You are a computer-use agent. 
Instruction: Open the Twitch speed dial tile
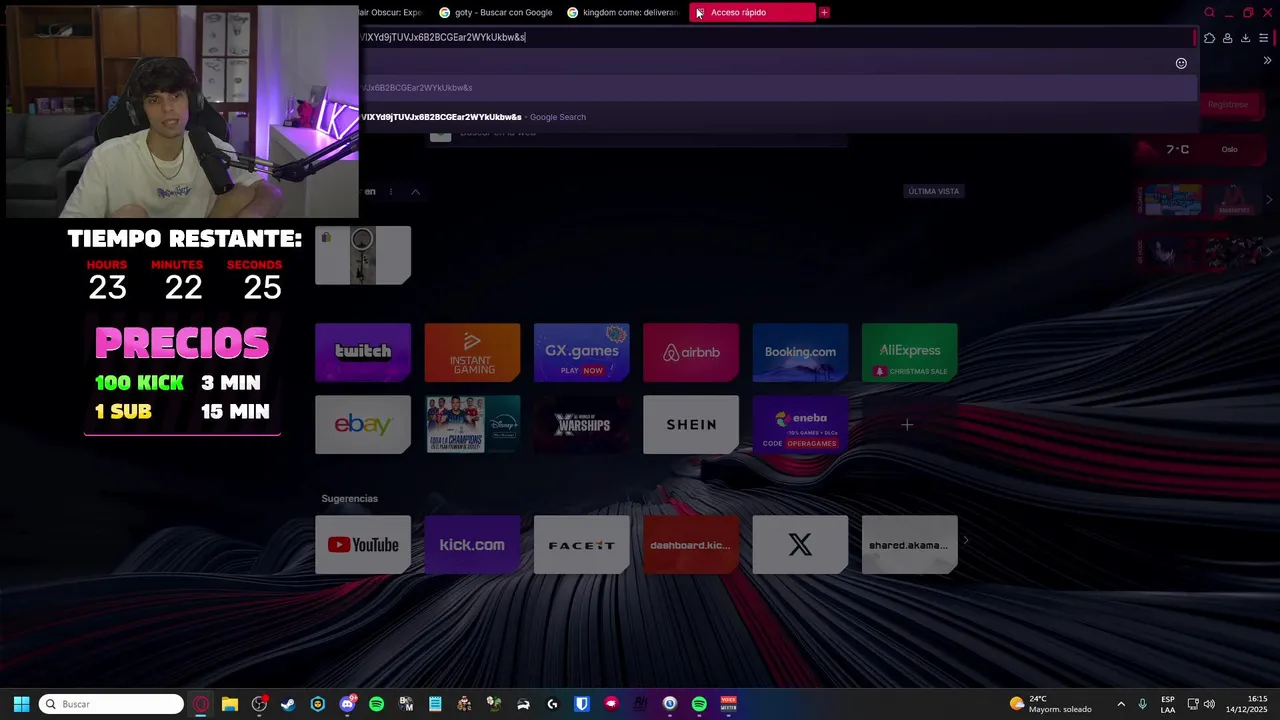[363, 352]
